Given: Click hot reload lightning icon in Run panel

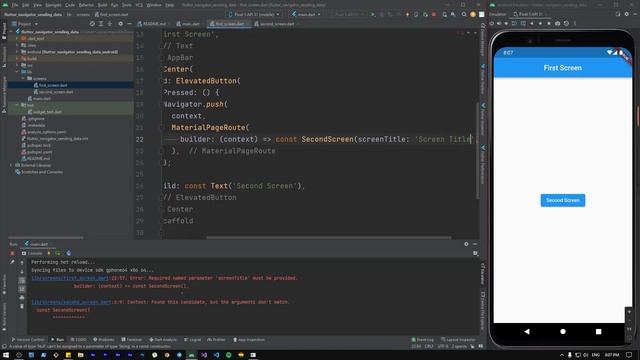Looking at the screenshot, I should [49, 253].
